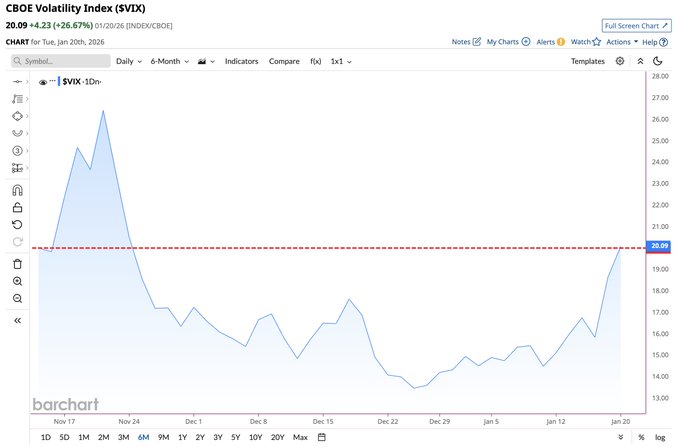Click the $VIX series name label
Screen dimensions: 679x447
click(x=71, y=81)
